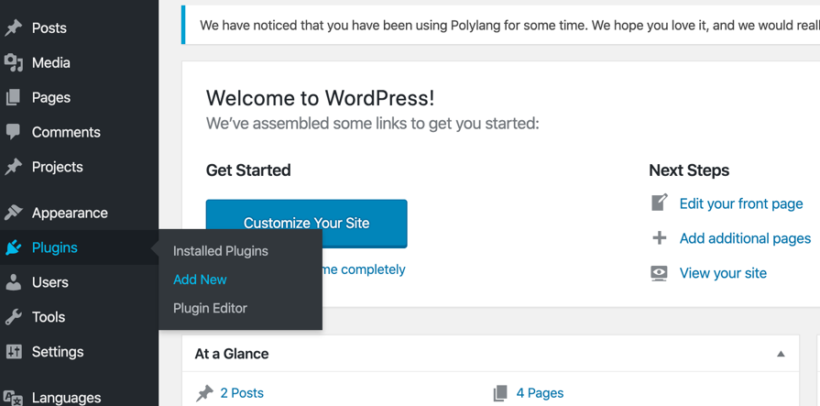Click the Appearance paintbrush icon
This screenshot has height=406, width=820.
tap(14, 213)
